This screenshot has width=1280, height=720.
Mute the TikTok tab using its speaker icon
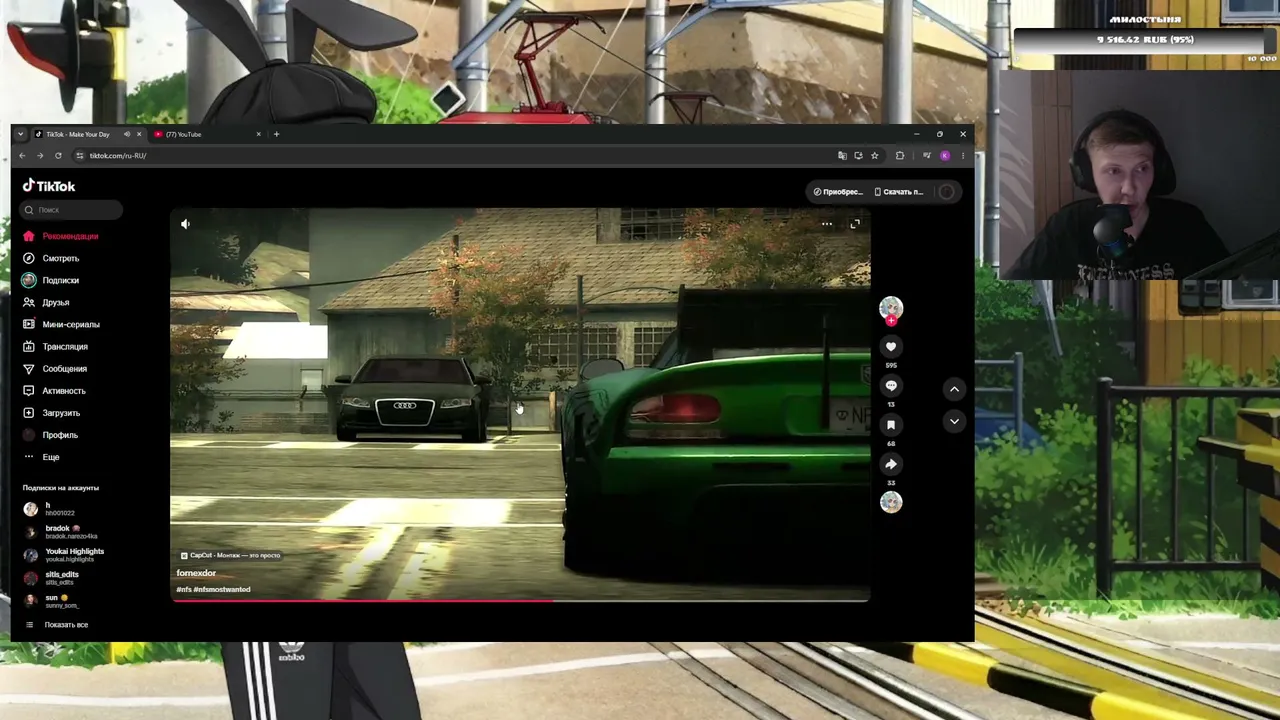[x=127, y=134]
